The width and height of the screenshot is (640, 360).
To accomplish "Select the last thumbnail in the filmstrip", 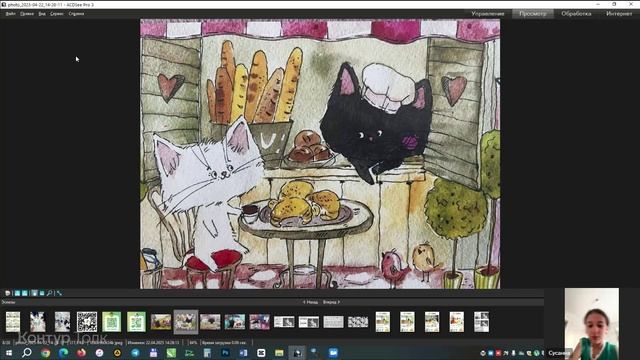I will click(481, 322).
